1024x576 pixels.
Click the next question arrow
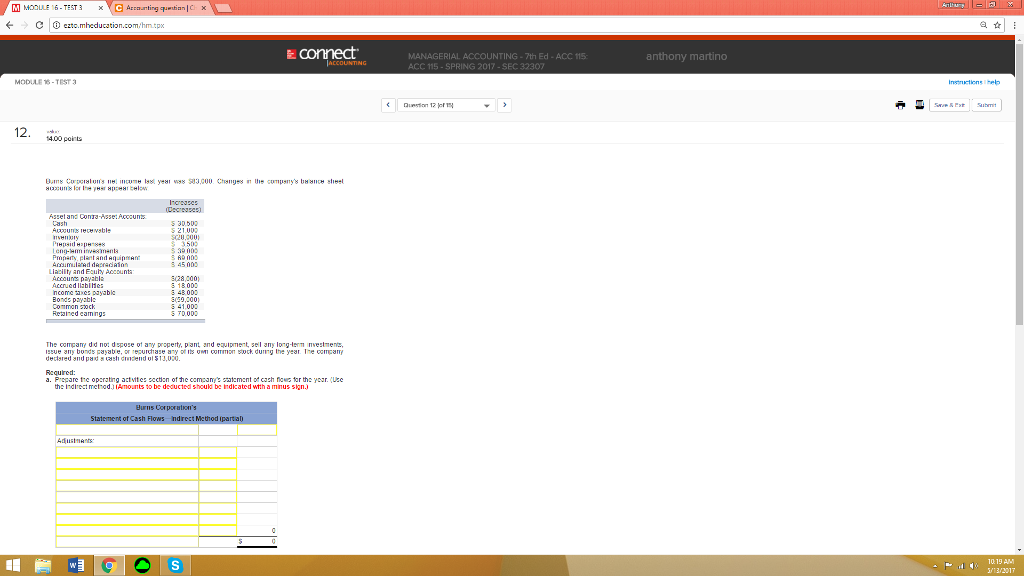point(504,104)
